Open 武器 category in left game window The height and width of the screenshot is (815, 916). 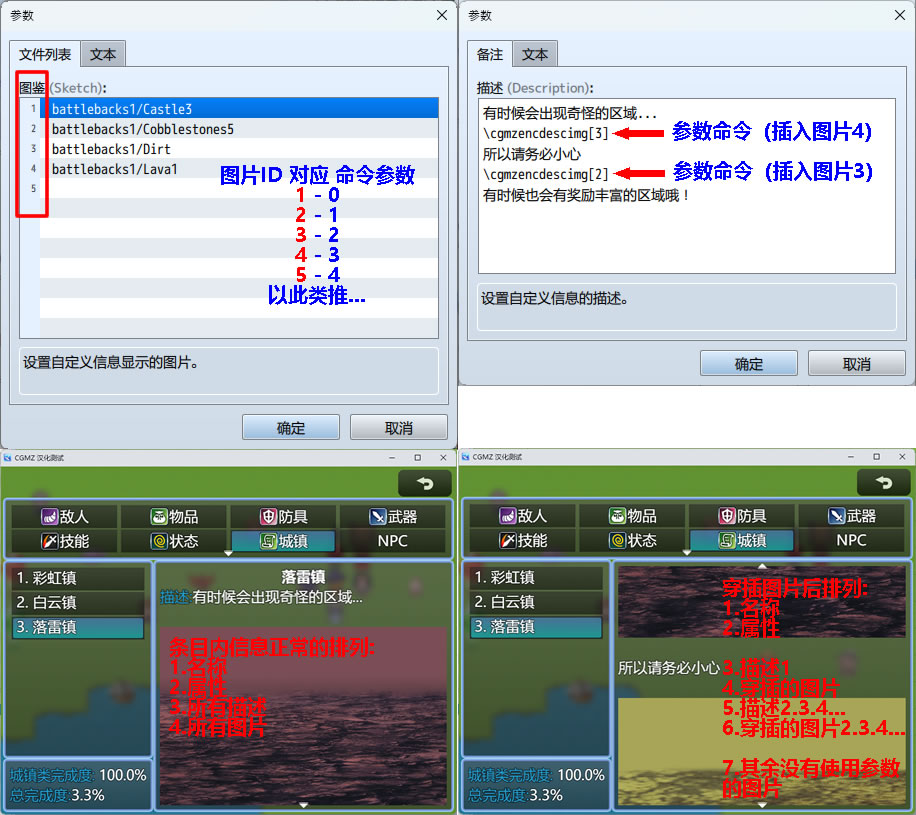point(393,516)
